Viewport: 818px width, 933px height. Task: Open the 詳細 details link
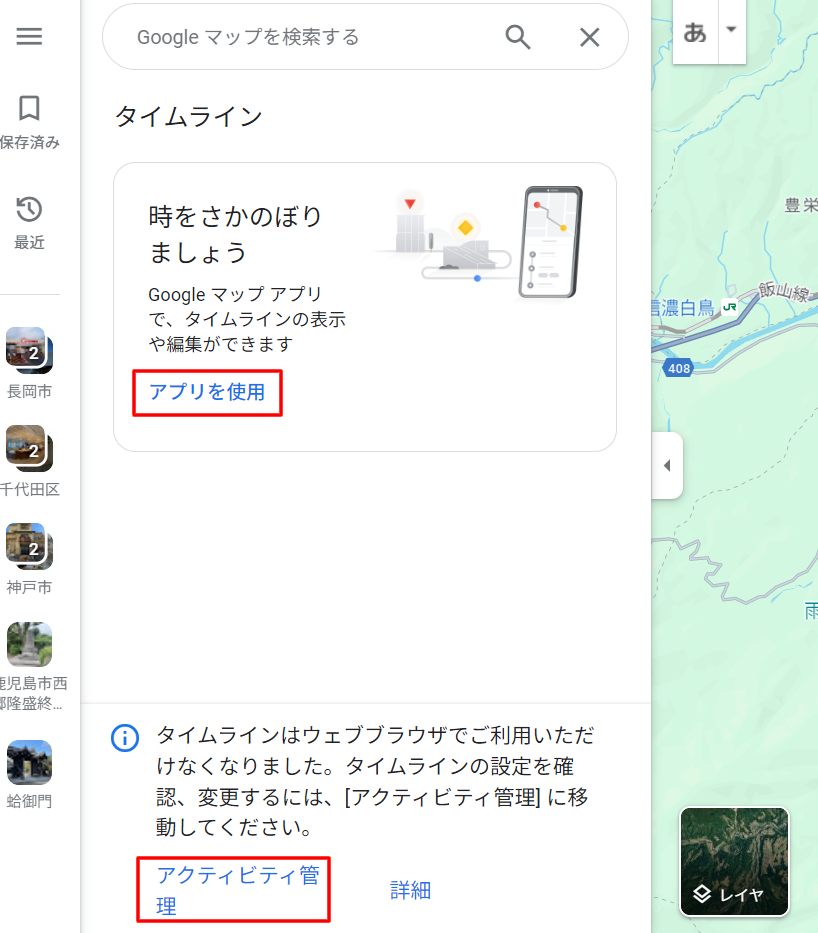[x=410, y=890]
